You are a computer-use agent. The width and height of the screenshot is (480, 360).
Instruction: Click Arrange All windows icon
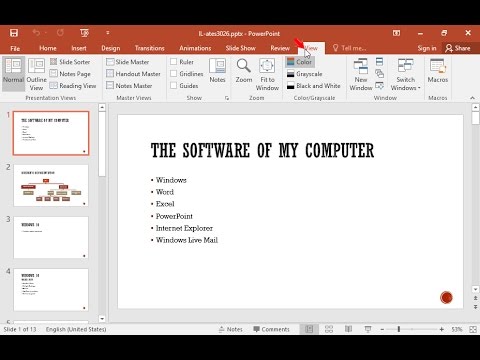379,62
